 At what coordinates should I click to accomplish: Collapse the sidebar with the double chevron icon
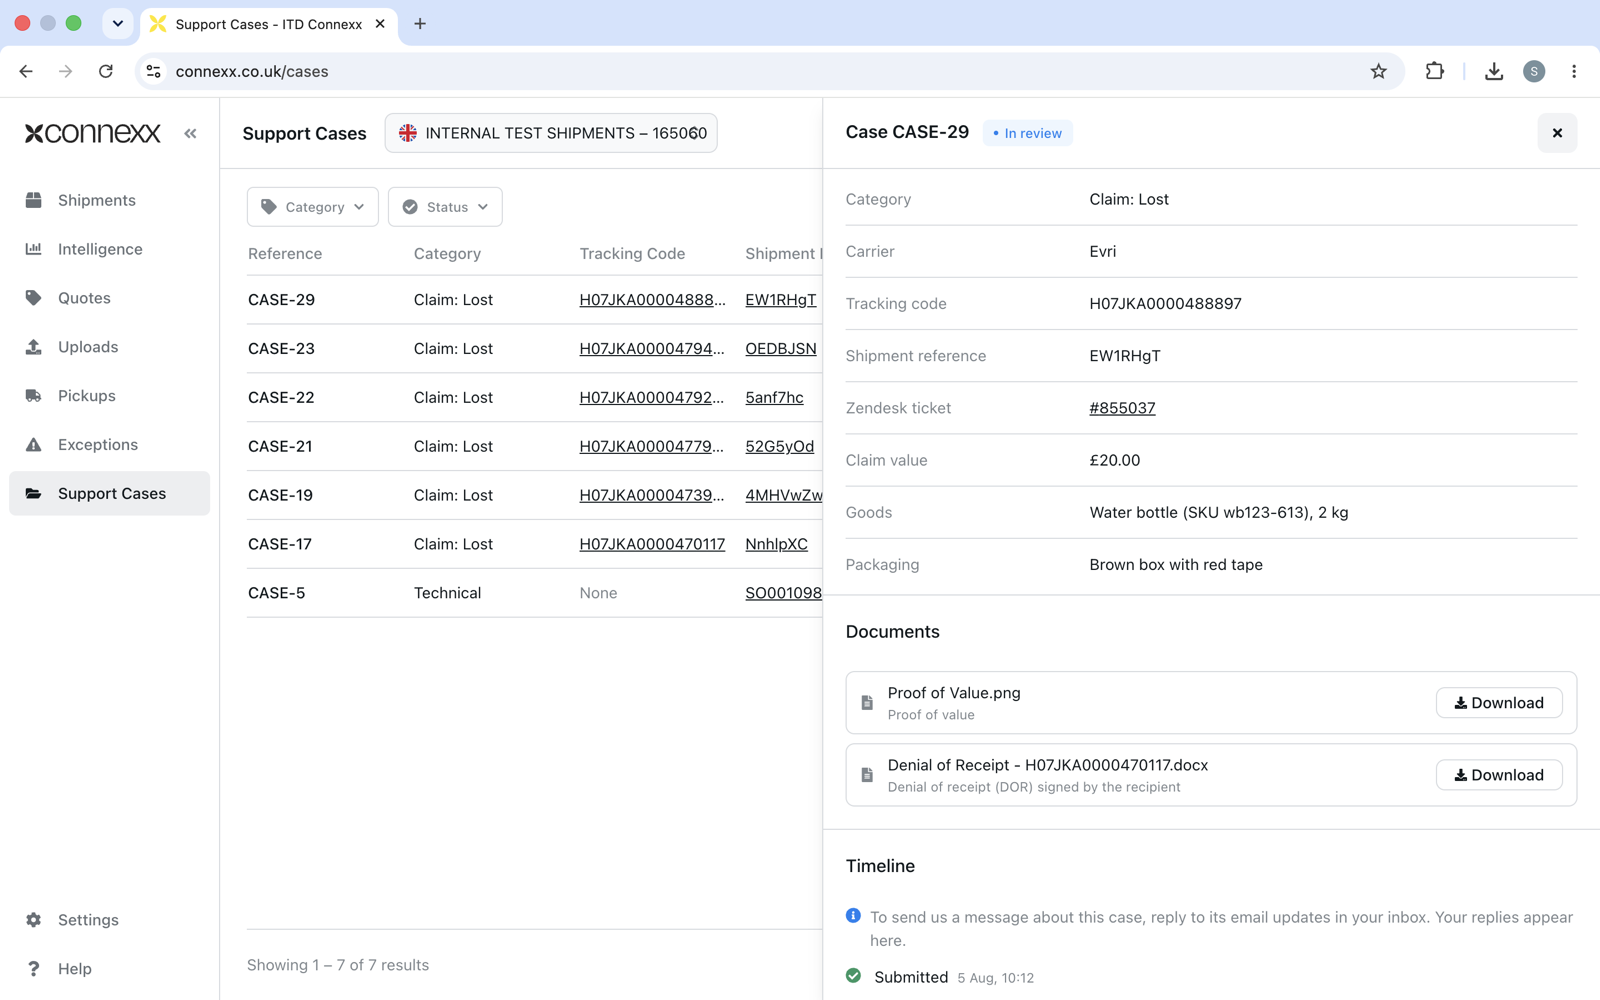pyautogui.click(x=190, y=133)
